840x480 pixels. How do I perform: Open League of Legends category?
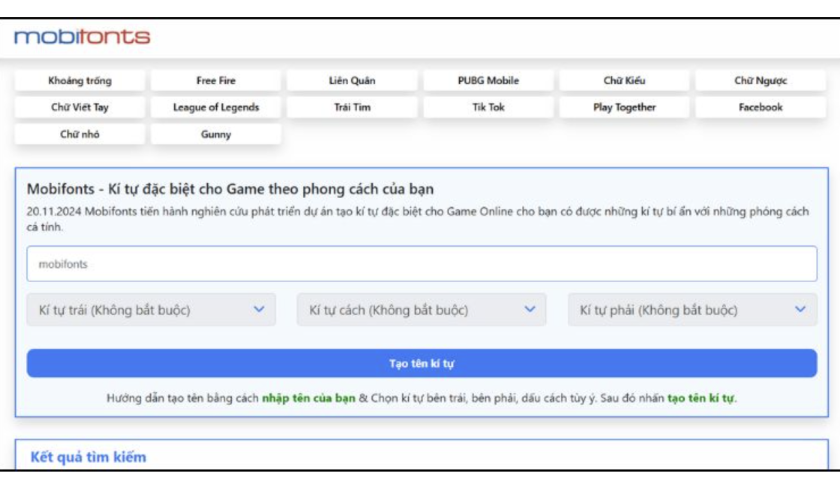[216, 107]
